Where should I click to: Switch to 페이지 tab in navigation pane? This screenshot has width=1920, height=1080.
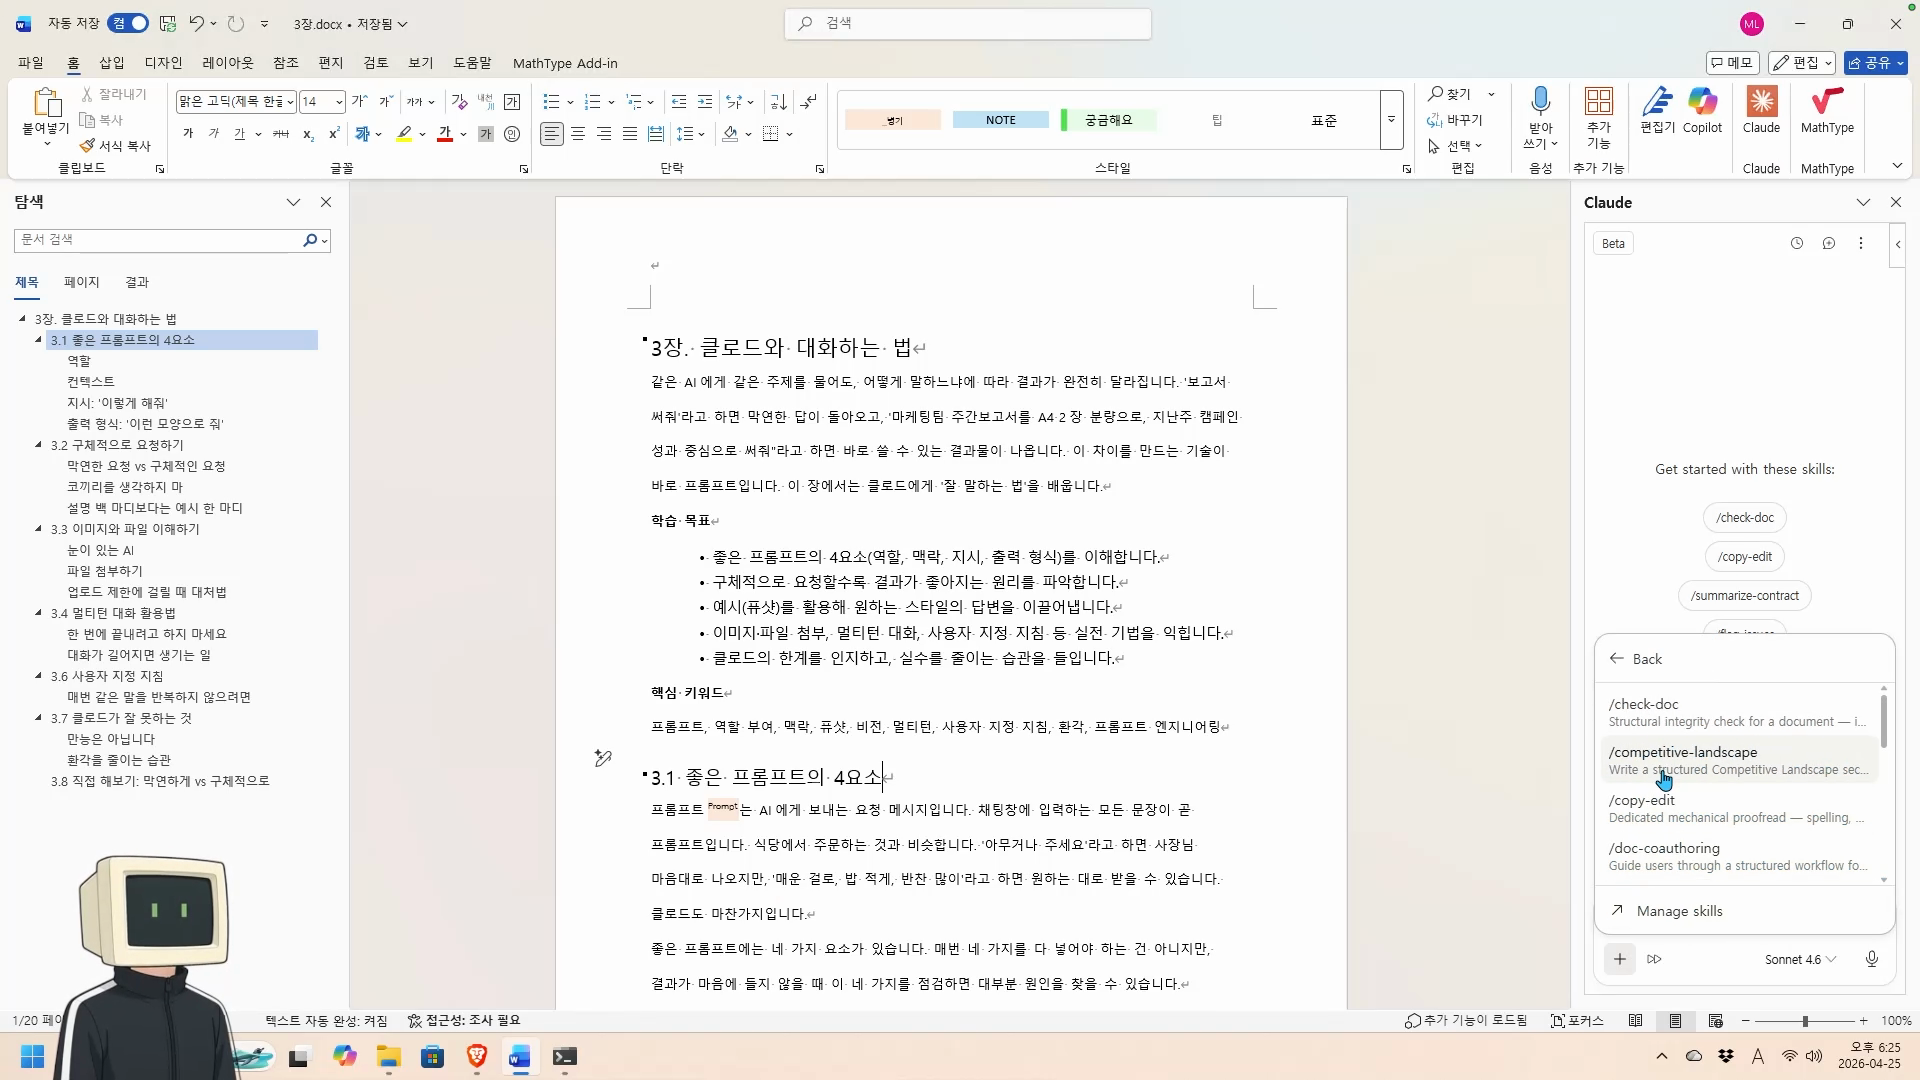[x=81, y=282]
